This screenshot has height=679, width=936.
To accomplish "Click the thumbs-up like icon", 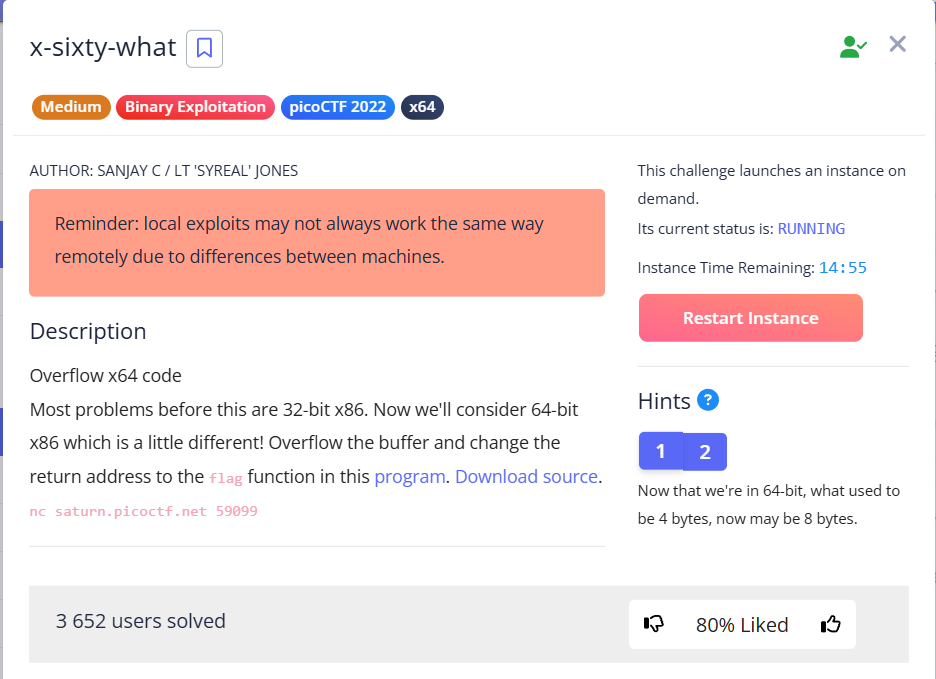I will (830, 624).
